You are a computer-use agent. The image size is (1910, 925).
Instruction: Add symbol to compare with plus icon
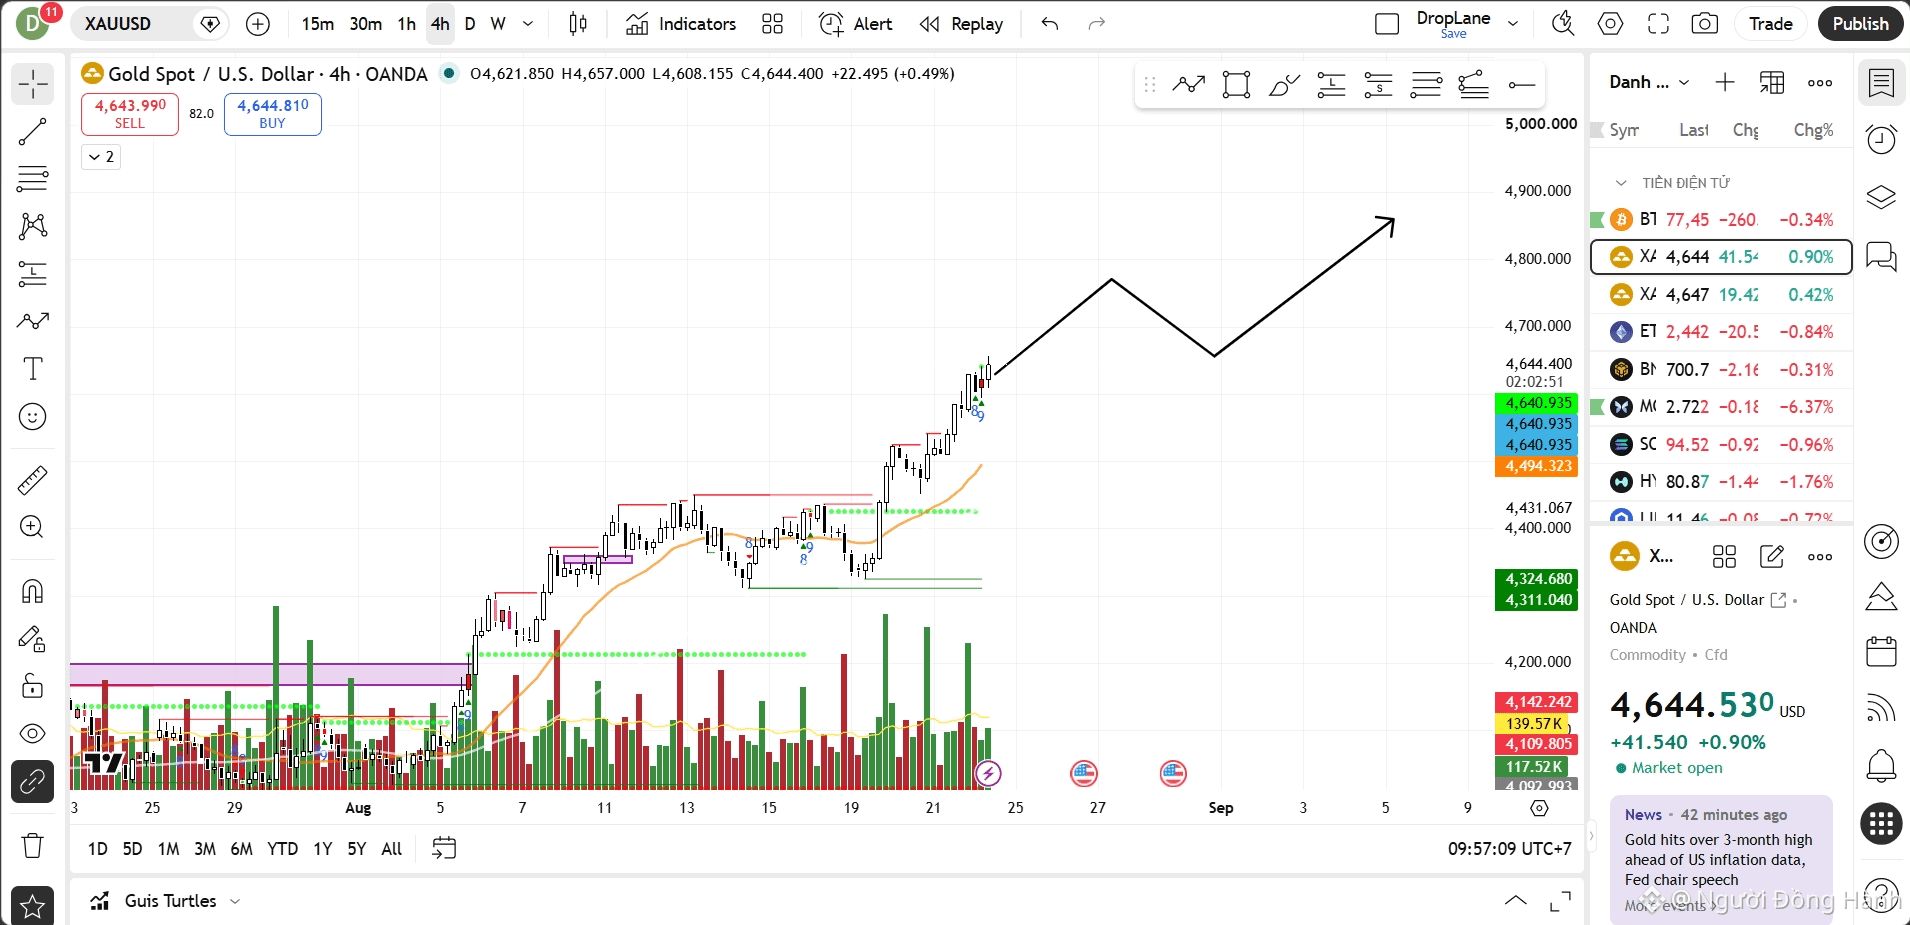pyautogui.click(x=258, y=24)
